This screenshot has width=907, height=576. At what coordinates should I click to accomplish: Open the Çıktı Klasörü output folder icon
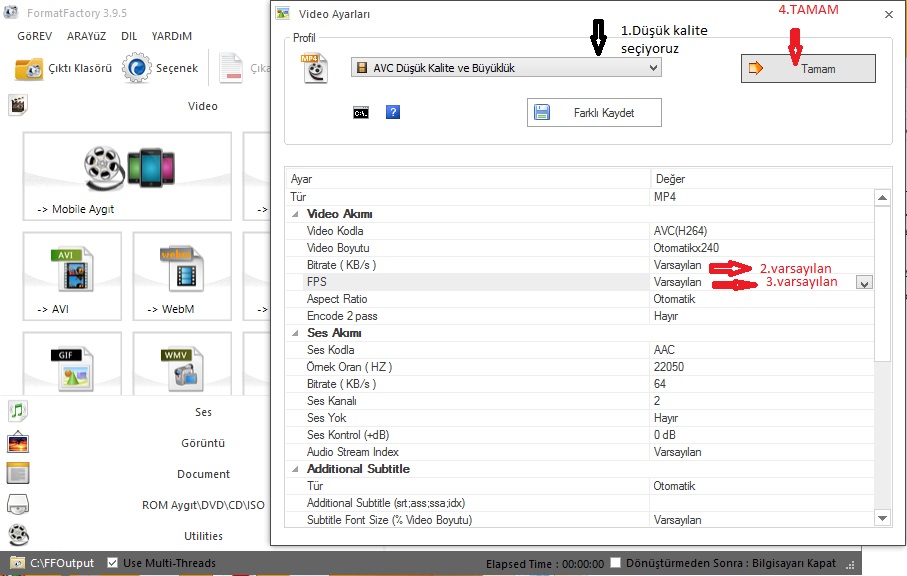point(28,68)
